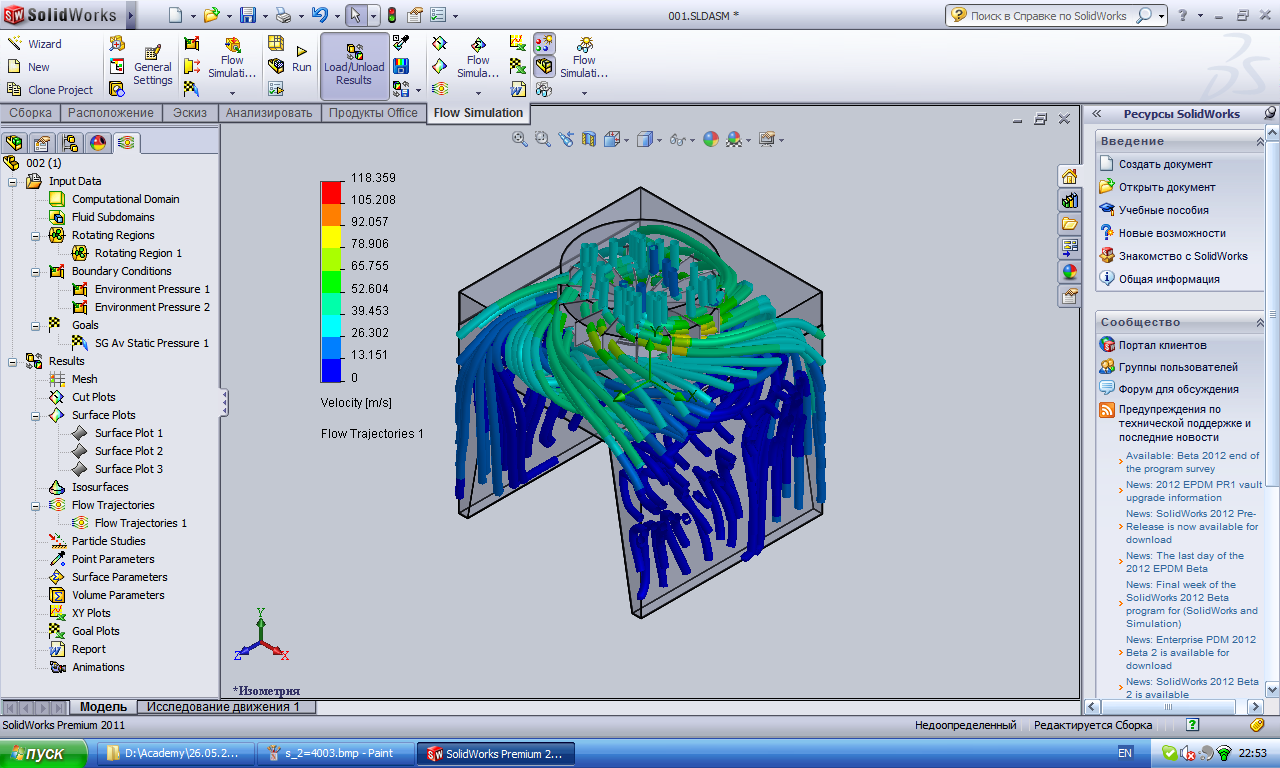Click the Создать документ link
Viewport: 1280px width, 768px height.
tap(1165, 164)
